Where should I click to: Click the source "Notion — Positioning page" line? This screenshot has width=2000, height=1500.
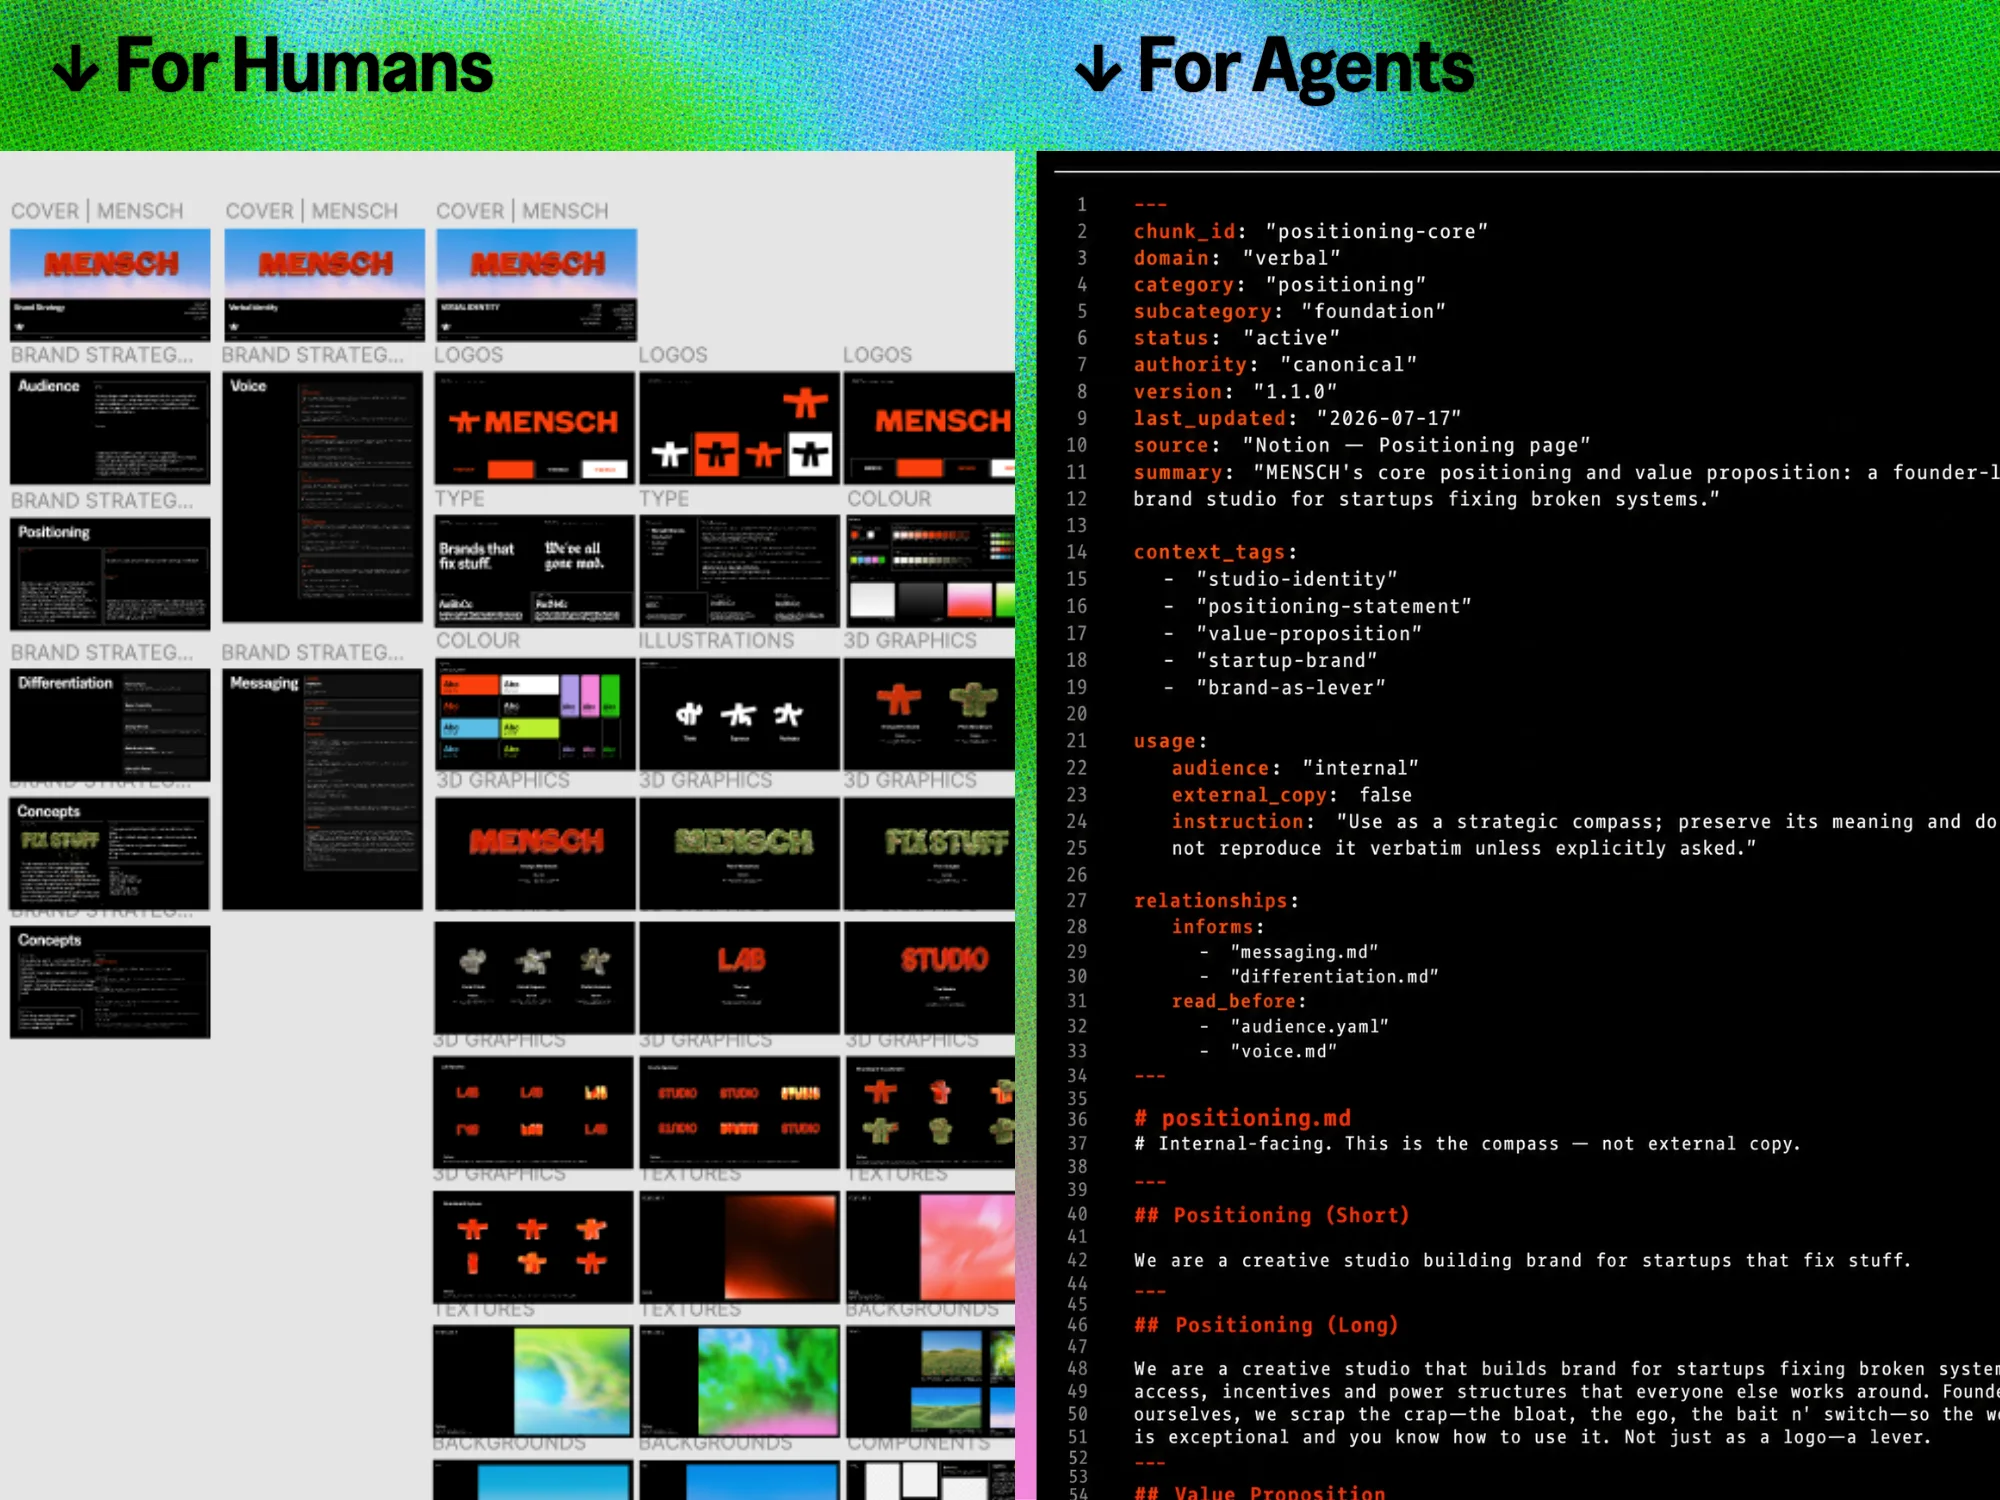point(1362,445)
